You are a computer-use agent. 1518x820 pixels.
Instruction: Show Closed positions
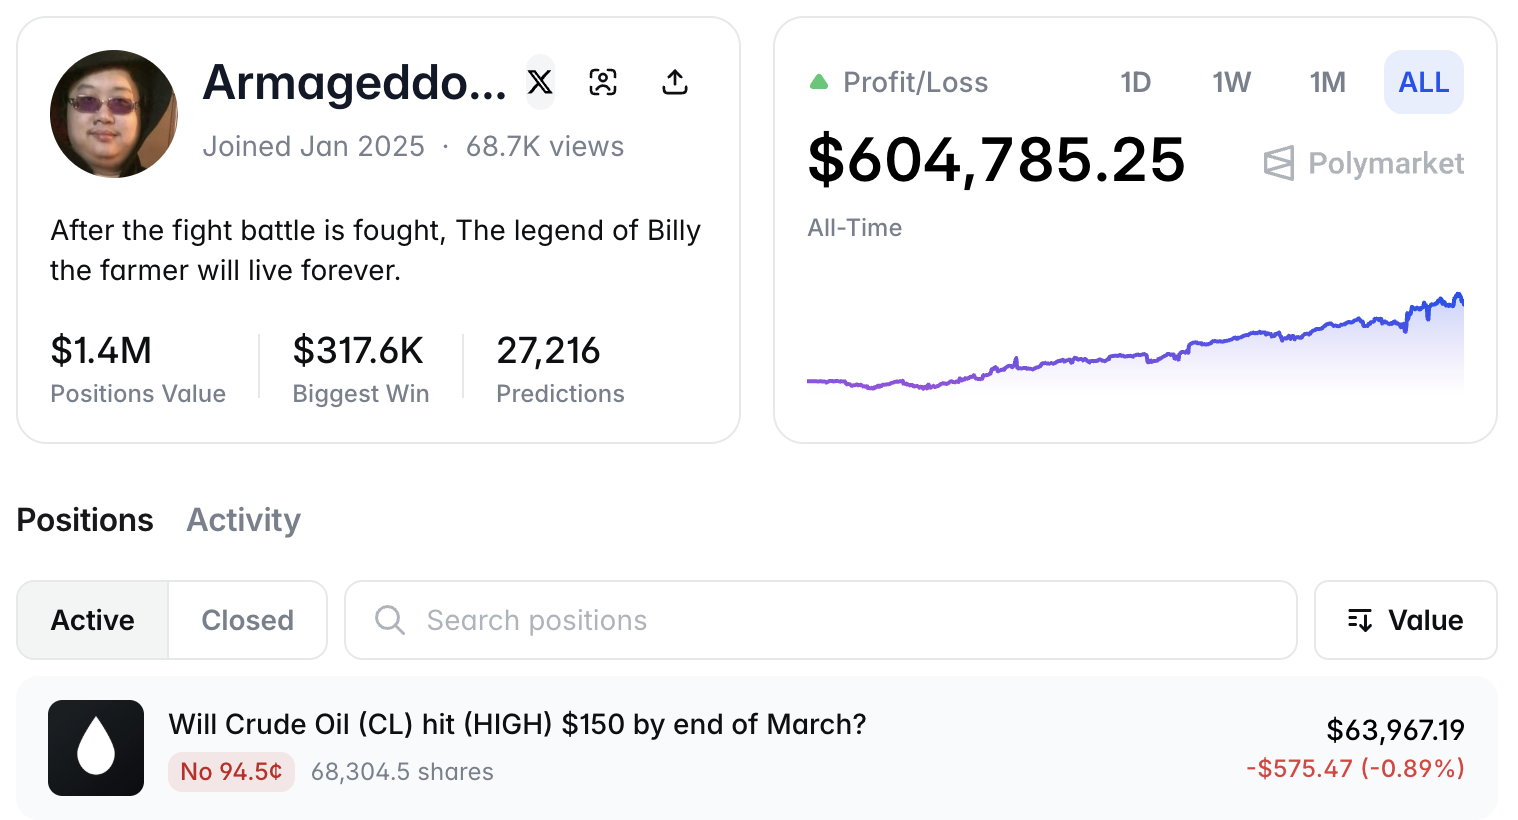247,620
